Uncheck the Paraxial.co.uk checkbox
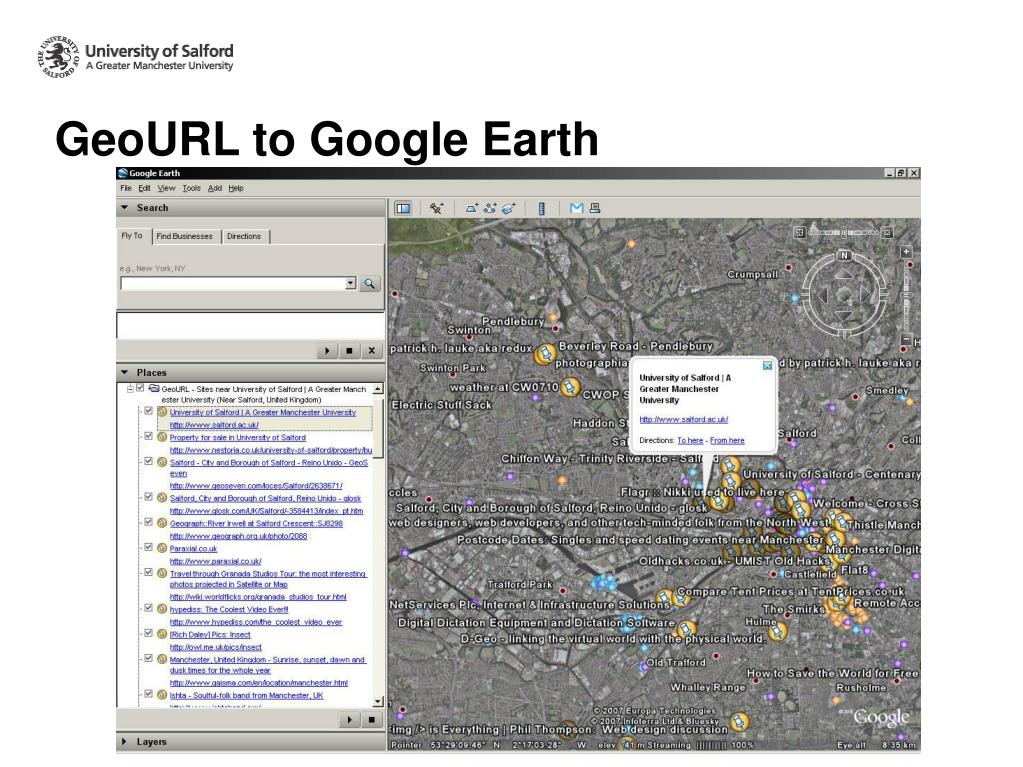The image size is (1023, 767). 149,548
